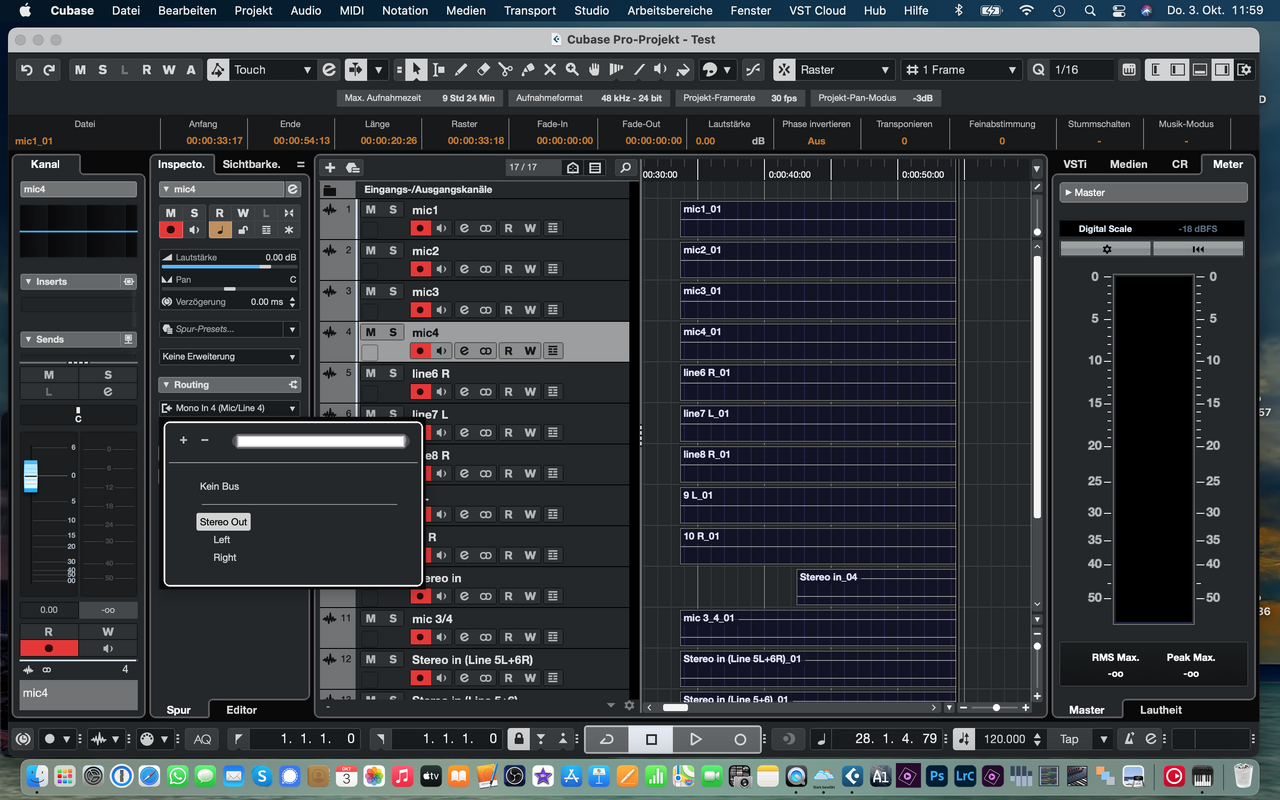Select the Erase tool
Viewport: 1280px width, 800px height.
tap(483, 70)
